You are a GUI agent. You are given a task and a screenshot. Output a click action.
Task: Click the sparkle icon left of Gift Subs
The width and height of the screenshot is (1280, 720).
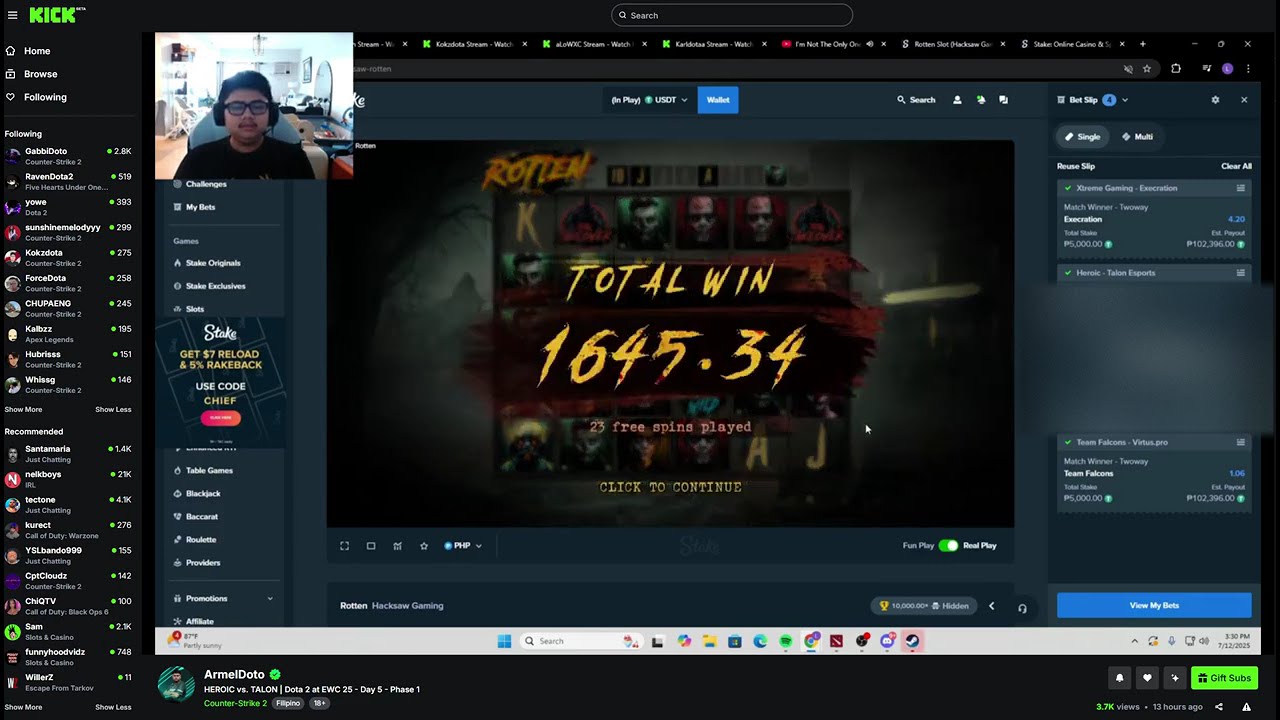(1175, 678)
